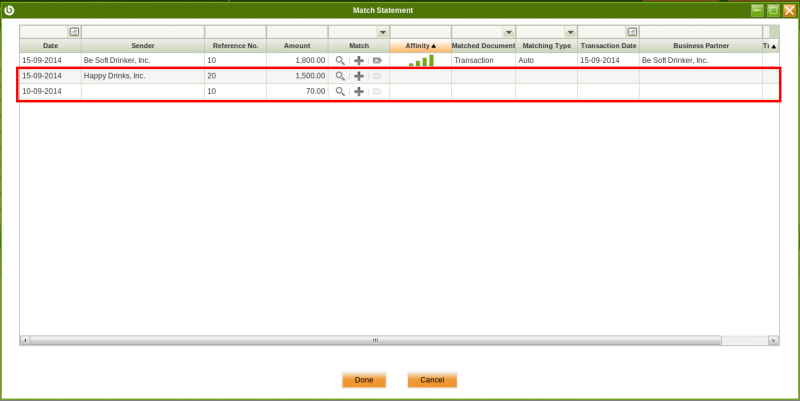800x401 pixels.
Task: Click the Affinity filter input field
Action: (421, 32)
